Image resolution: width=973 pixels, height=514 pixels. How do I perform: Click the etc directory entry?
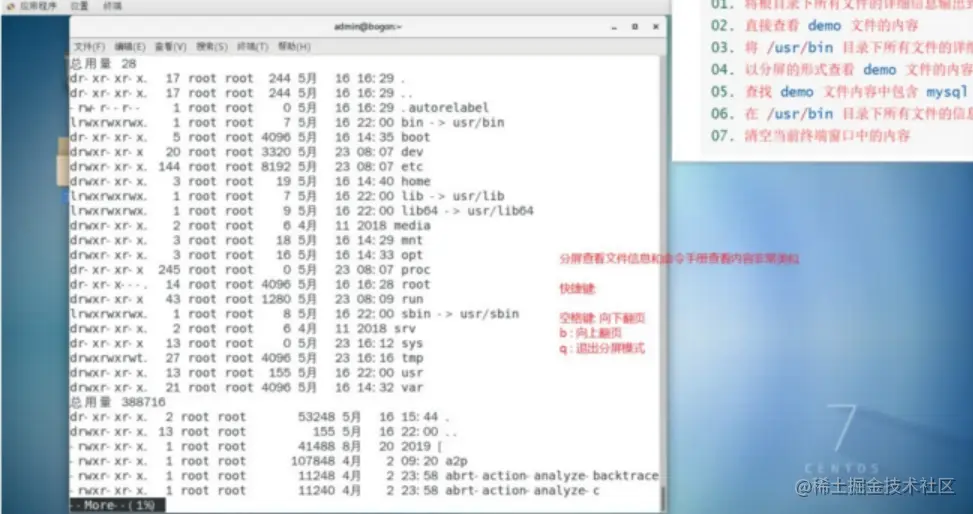click(x=413, y=167)
